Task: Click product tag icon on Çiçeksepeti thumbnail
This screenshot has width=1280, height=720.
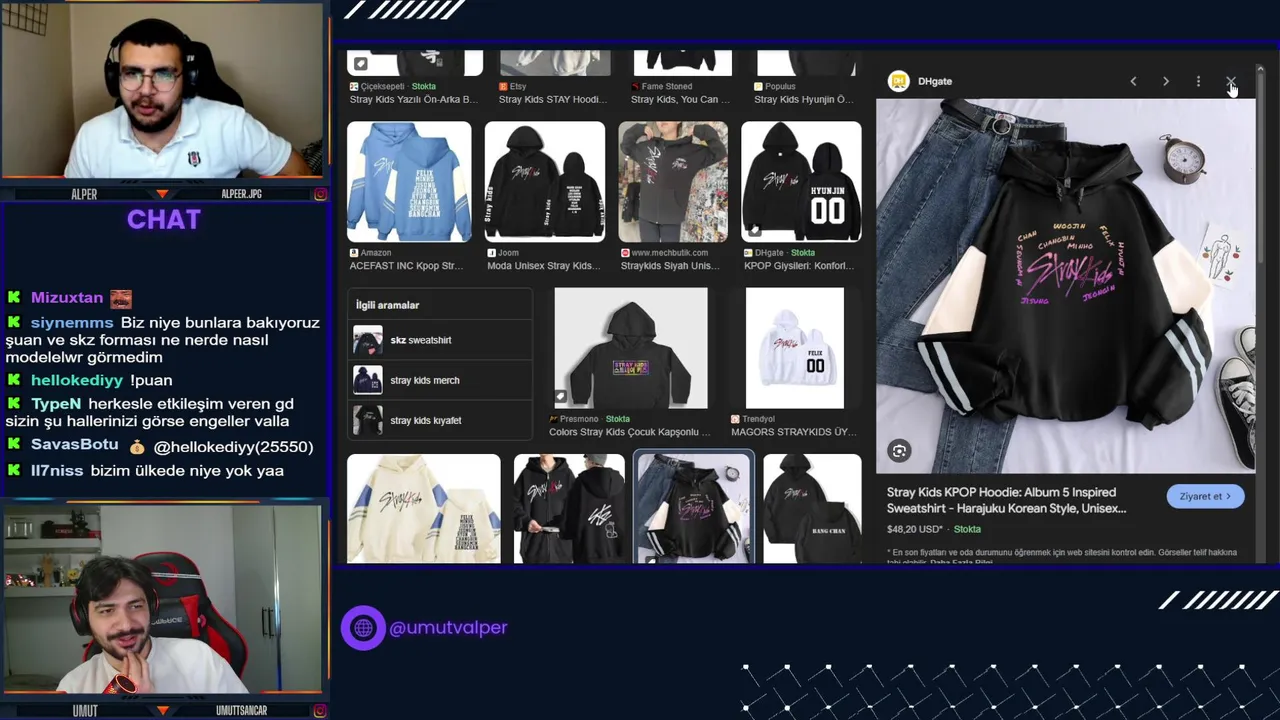Action: tap(360, 63)
